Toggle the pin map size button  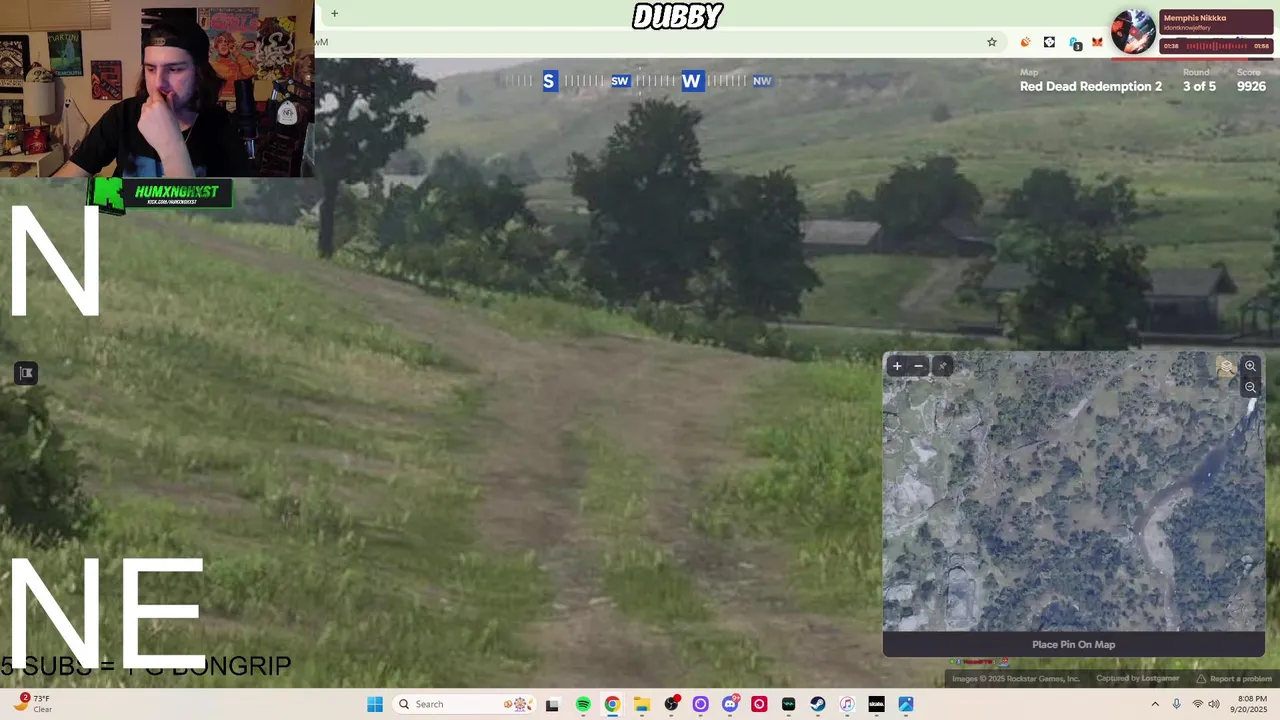(x=942, y=366)
